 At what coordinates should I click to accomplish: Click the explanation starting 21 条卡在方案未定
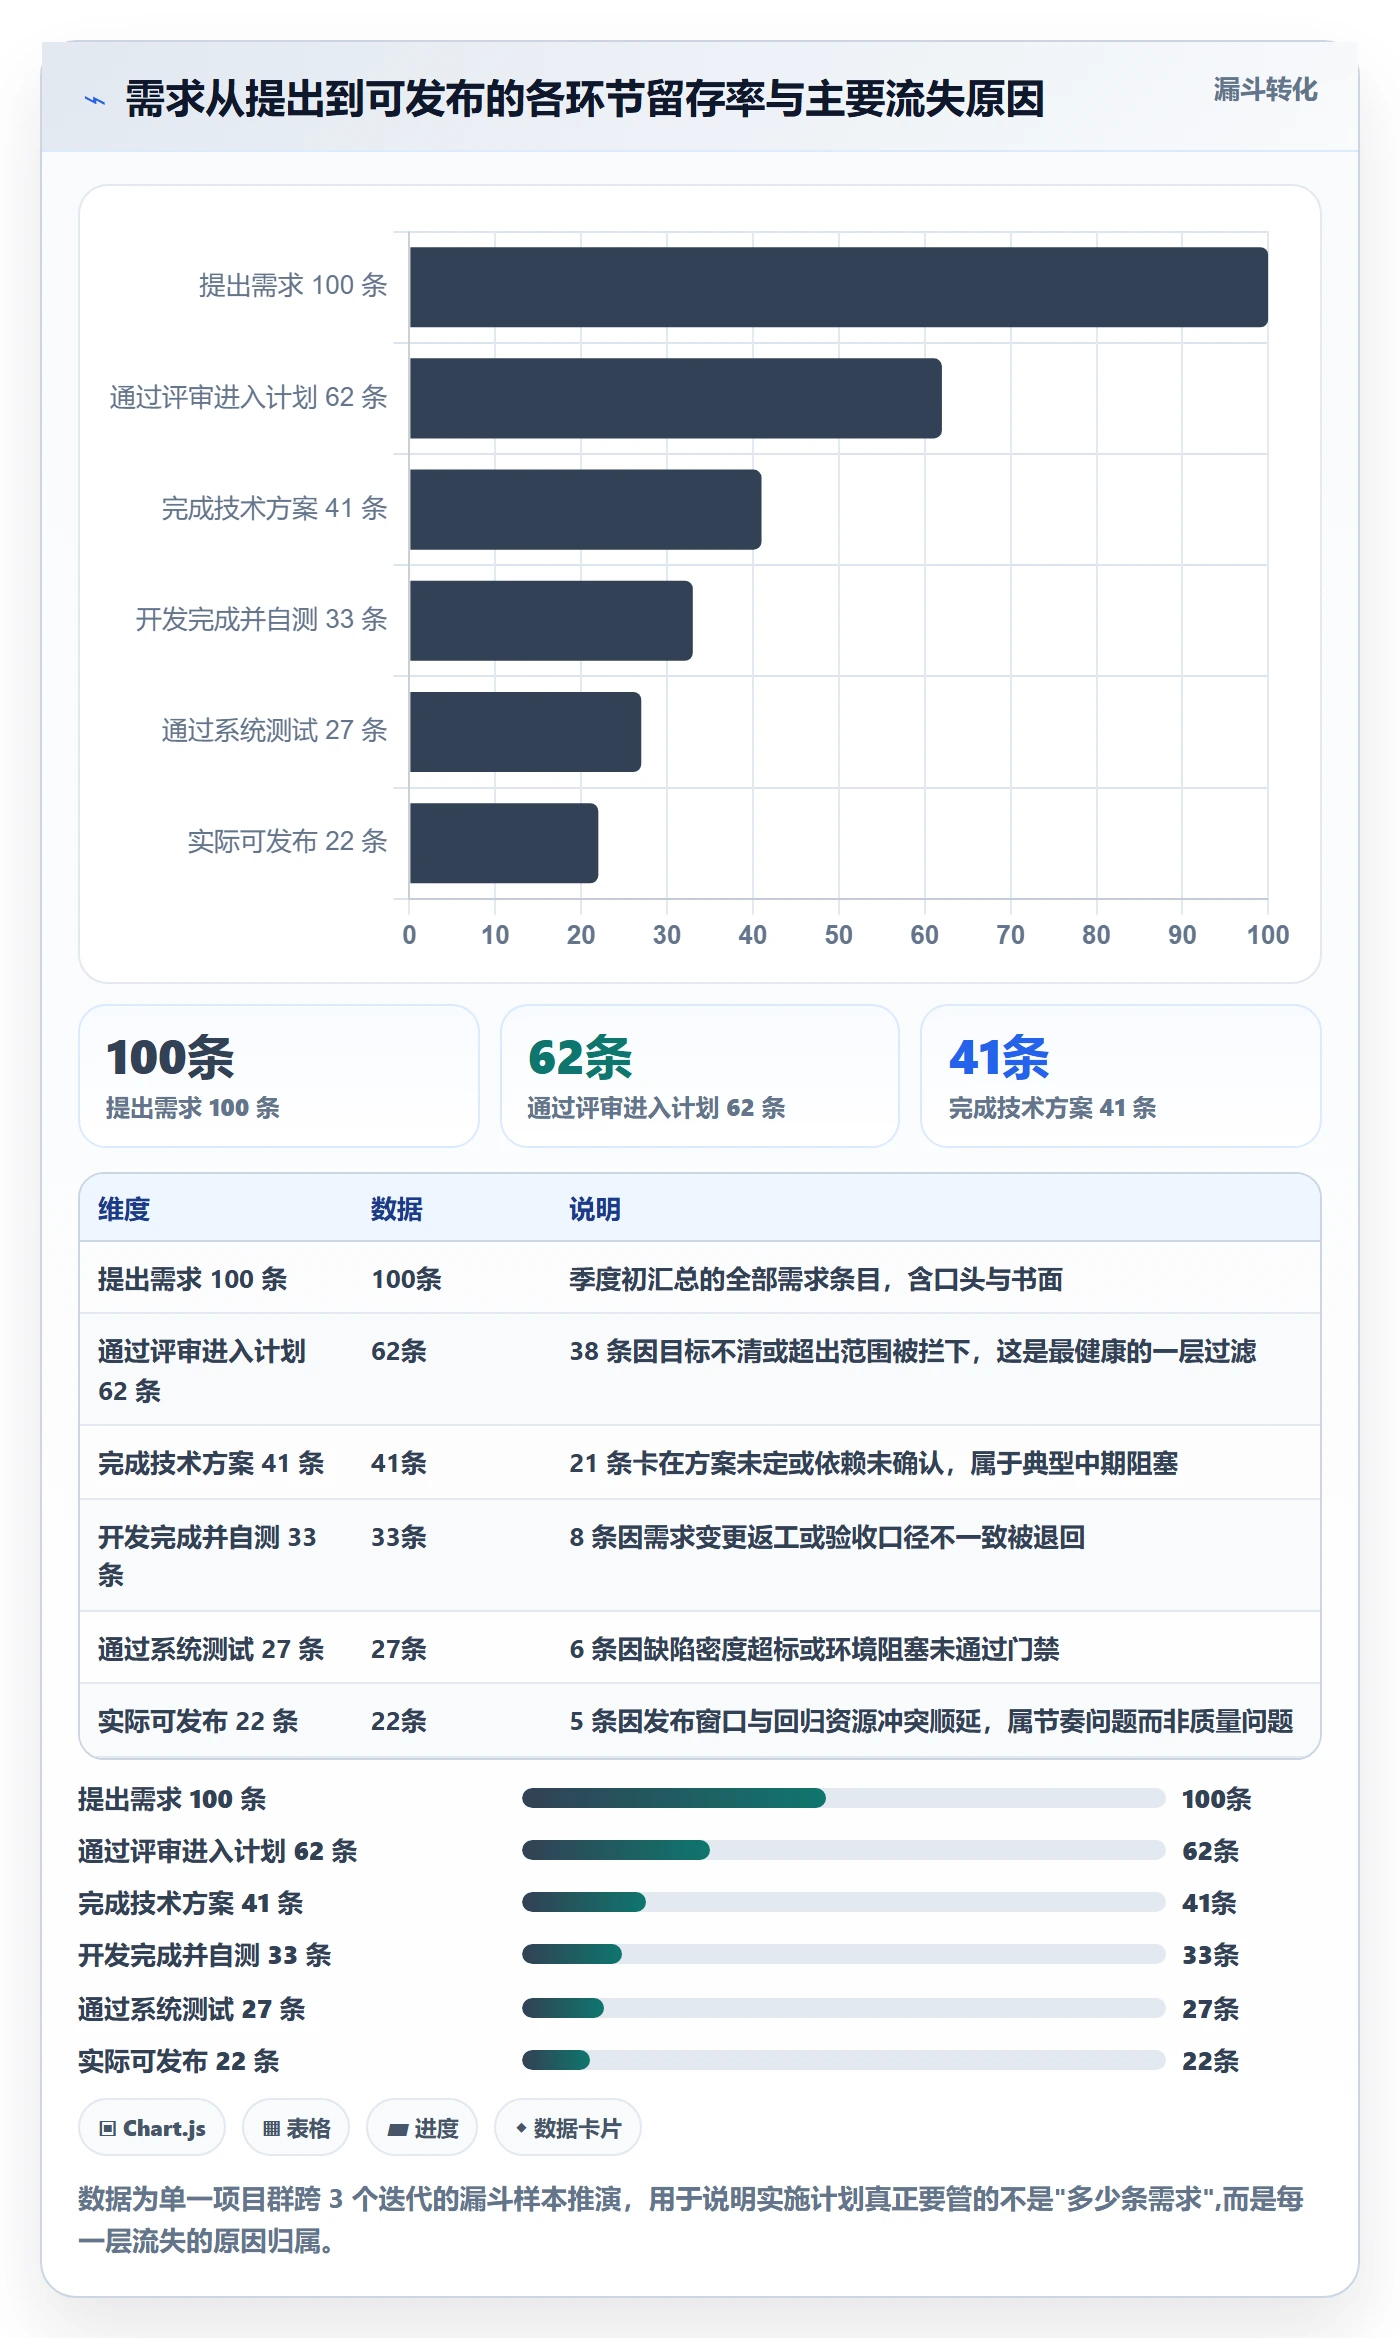(873, 1463)
